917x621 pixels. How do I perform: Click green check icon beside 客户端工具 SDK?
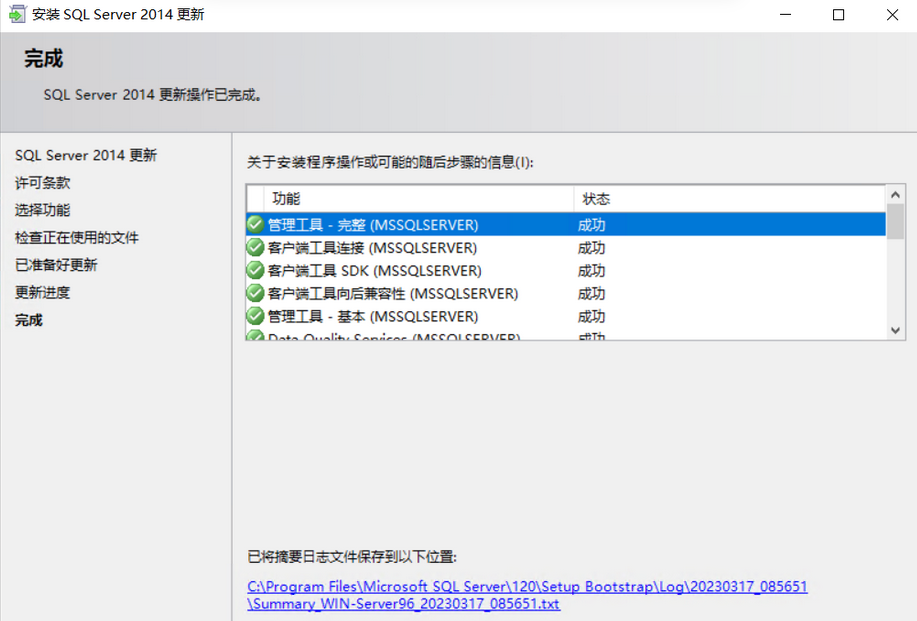click(255, 270)
